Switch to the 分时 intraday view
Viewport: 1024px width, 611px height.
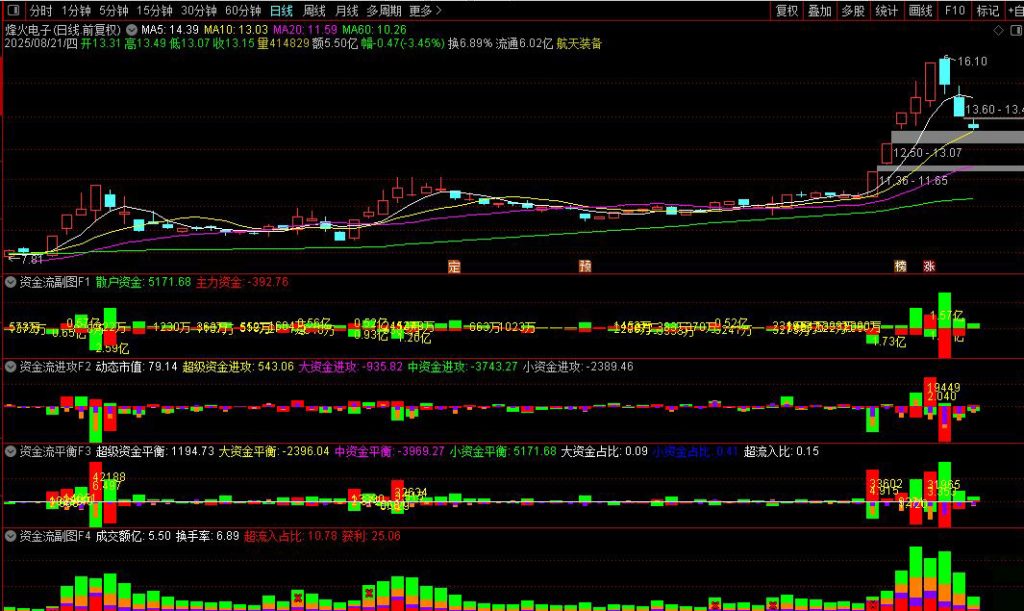tap(40, 10)
